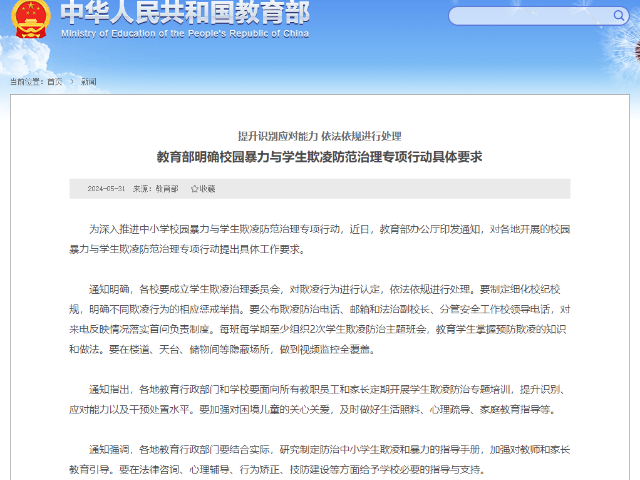This screenshot has width=640, height=480.
Task: Click the 来源 label in the info bar
Action: (x=141, y=188)
